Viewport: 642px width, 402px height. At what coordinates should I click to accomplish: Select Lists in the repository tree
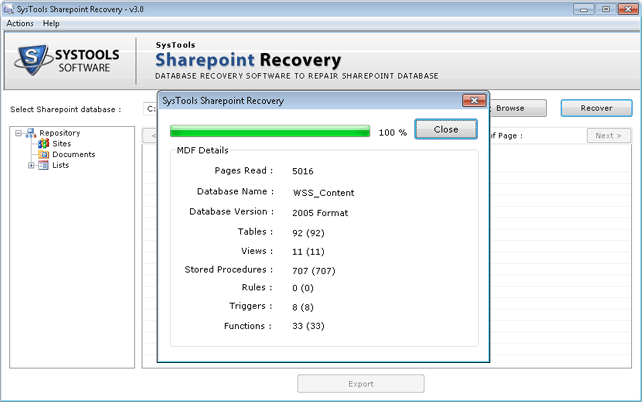pyautogui.click(x=61, y=165)
